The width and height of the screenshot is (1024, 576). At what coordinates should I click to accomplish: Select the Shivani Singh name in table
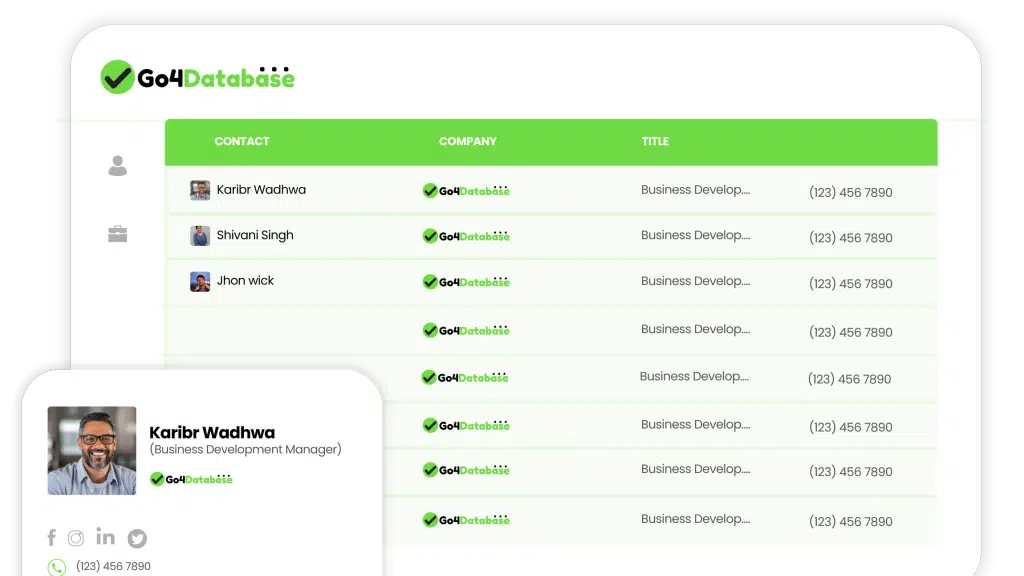(255, 235)
